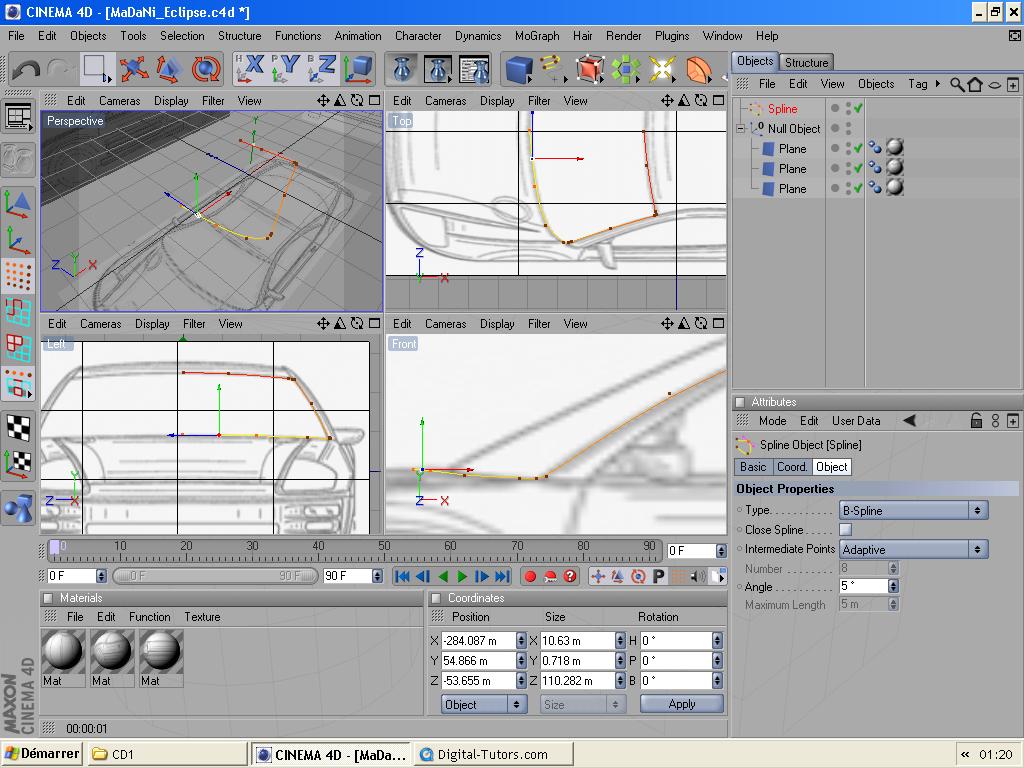Switch to the CD1 folder taskbar button
Image resolution: width=1024 pixels, height=768 pixels.
click(x=167, y=754)
